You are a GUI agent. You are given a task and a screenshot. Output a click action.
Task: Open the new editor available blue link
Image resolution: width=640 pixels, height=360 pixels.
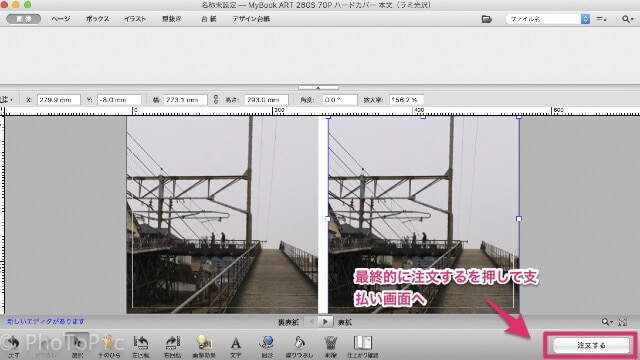46,322
